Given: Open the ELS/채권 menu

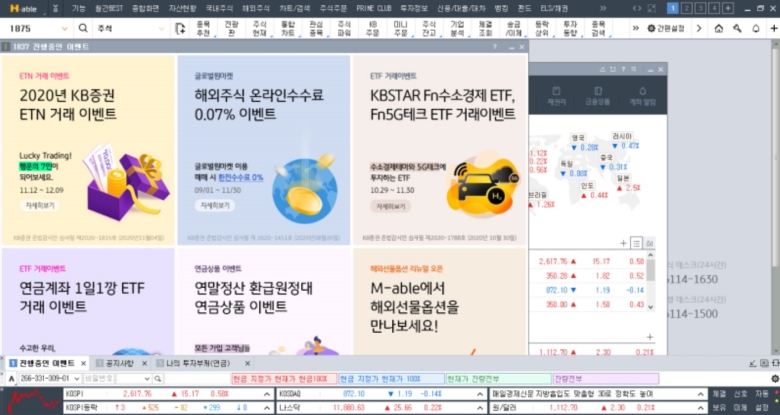Looking at the screenshot, I should 553,8.
